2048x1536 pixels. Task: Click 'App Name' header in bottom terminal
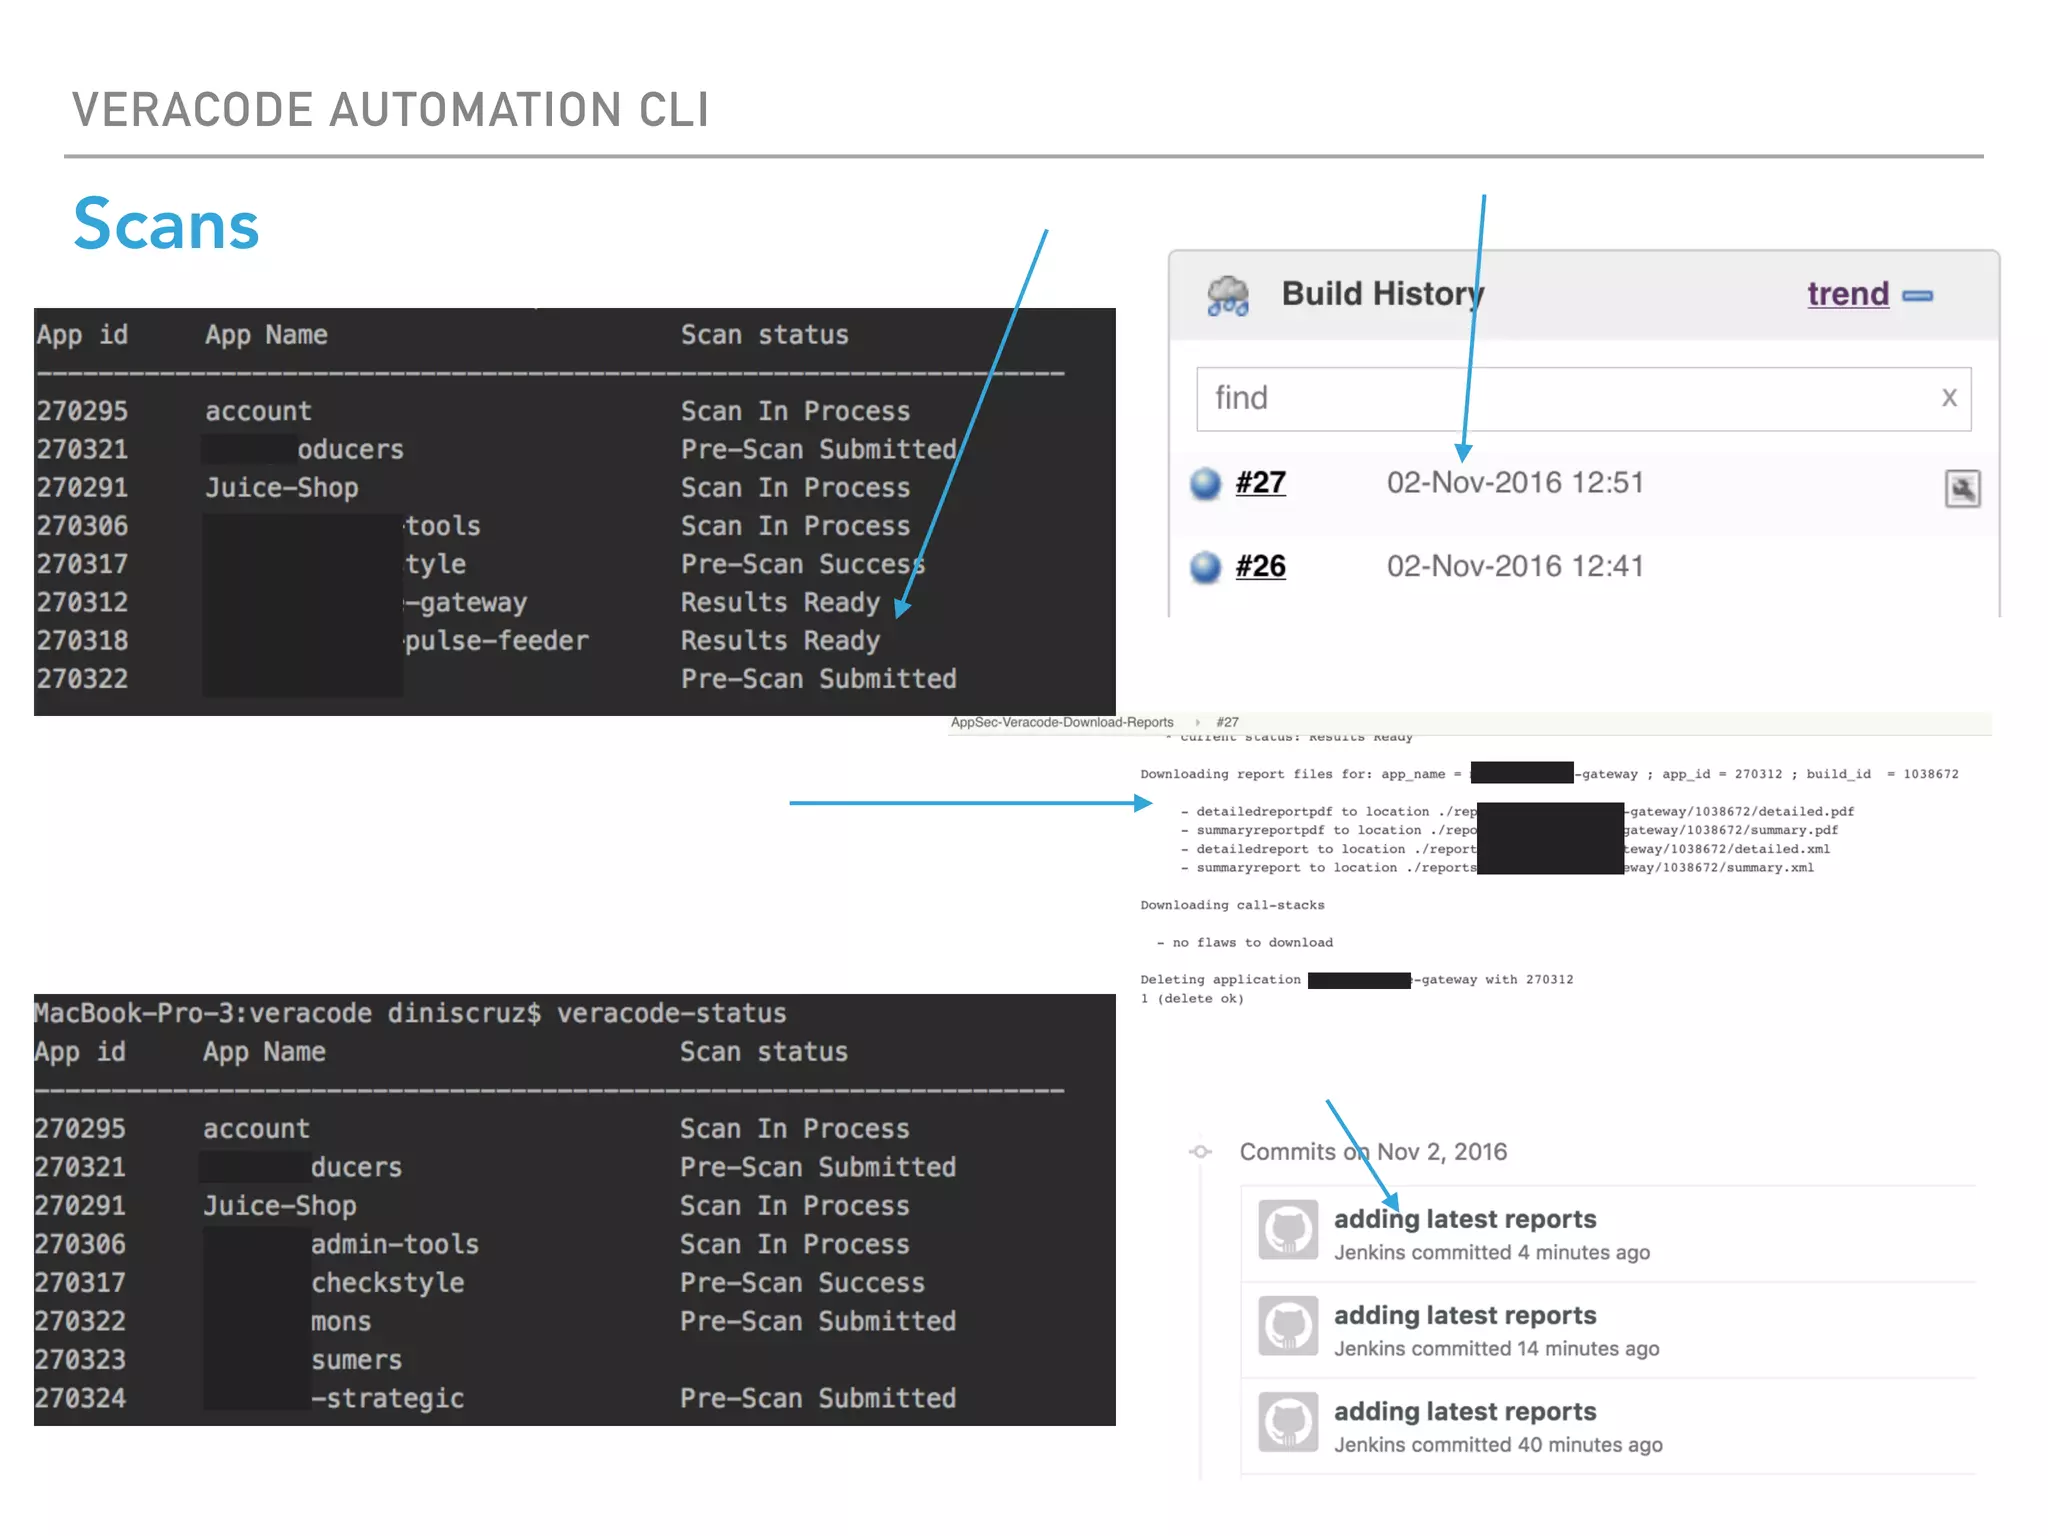coord(264,1053)
